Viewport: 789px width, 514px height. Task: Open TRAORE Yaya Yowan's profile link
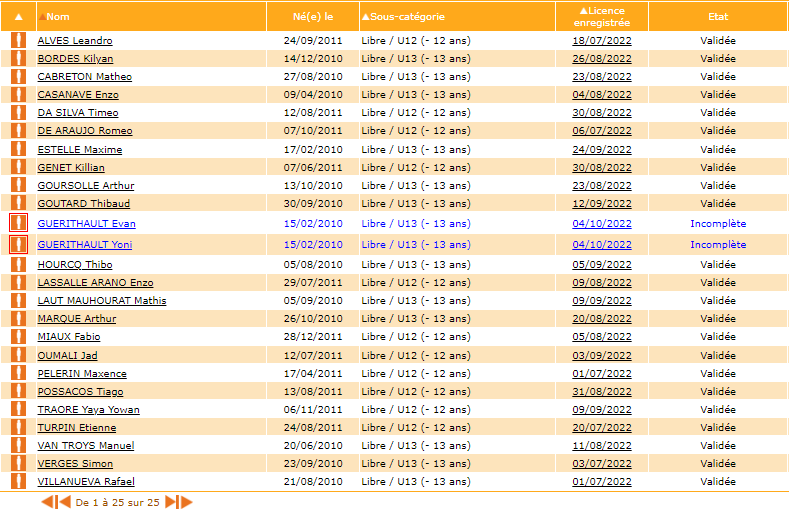88,410
